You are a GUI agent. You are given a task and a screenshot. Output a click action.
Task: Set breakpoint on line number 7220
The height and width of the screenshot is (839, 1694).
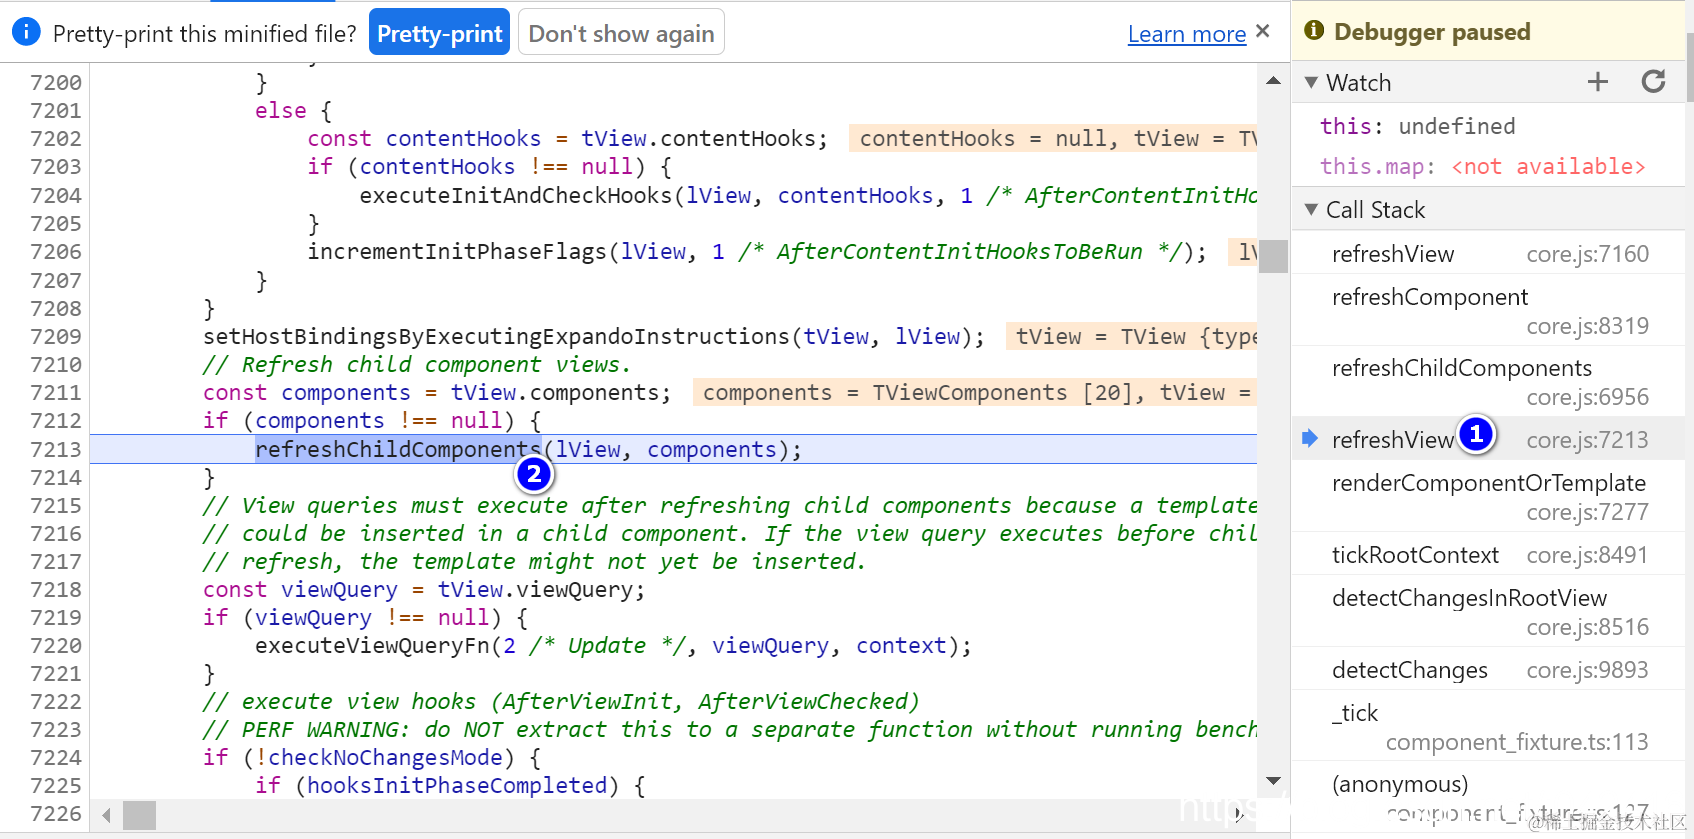point(56,646)
